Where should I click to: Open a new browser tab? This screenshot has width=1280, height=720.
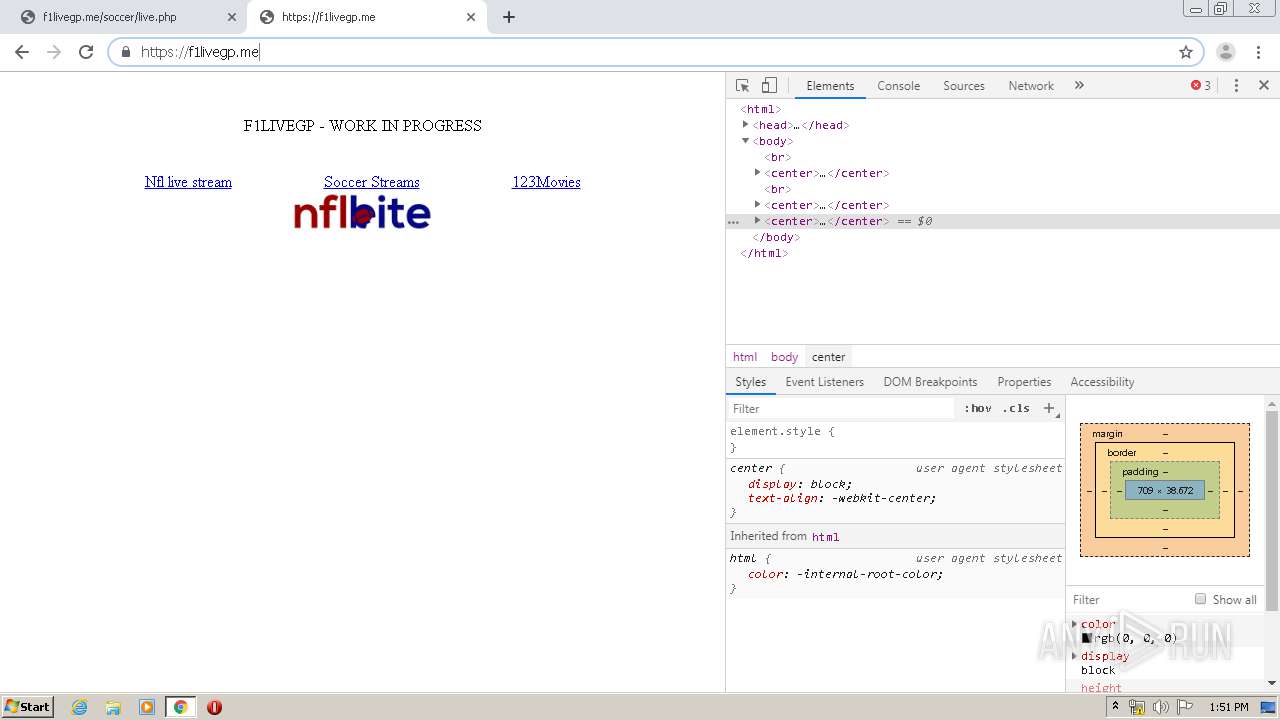click(x=509, y=17)
